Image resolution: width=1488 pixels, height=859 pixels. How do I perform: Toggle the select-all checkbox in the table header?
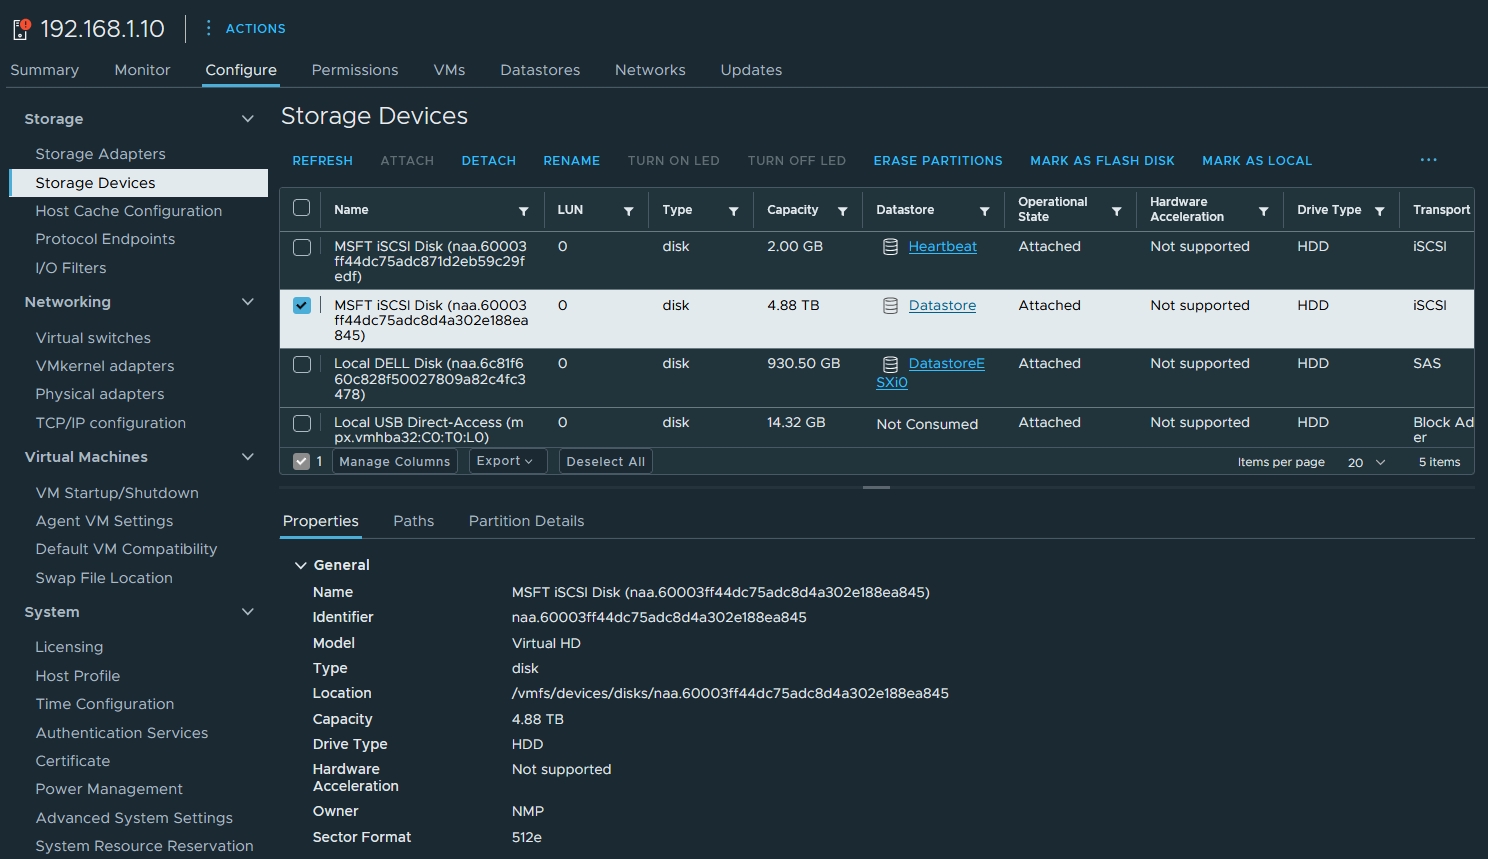click(301, 207)
